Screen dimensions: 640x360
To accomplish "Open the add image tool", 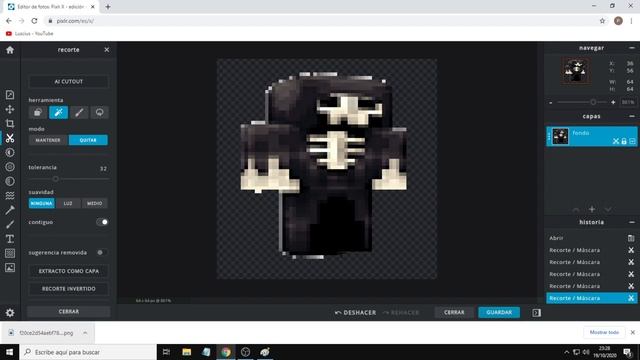I will (x=10, y=267).
